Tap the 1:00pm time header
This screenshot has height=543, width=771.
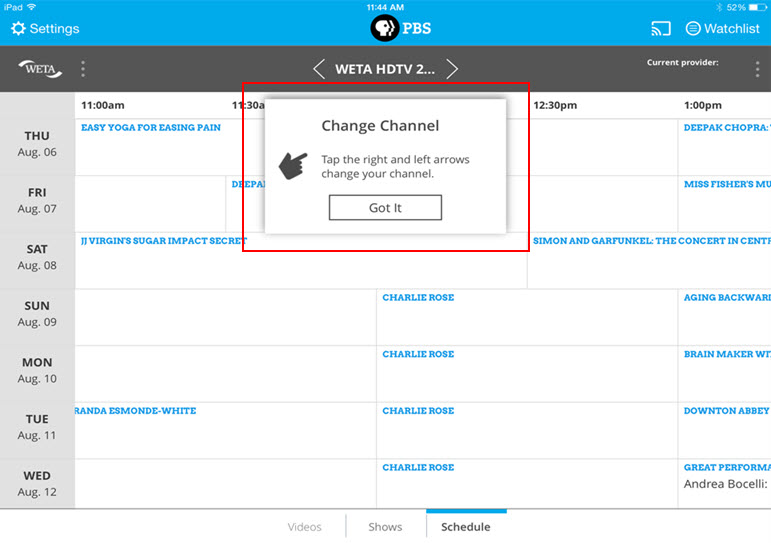[703, 105]
